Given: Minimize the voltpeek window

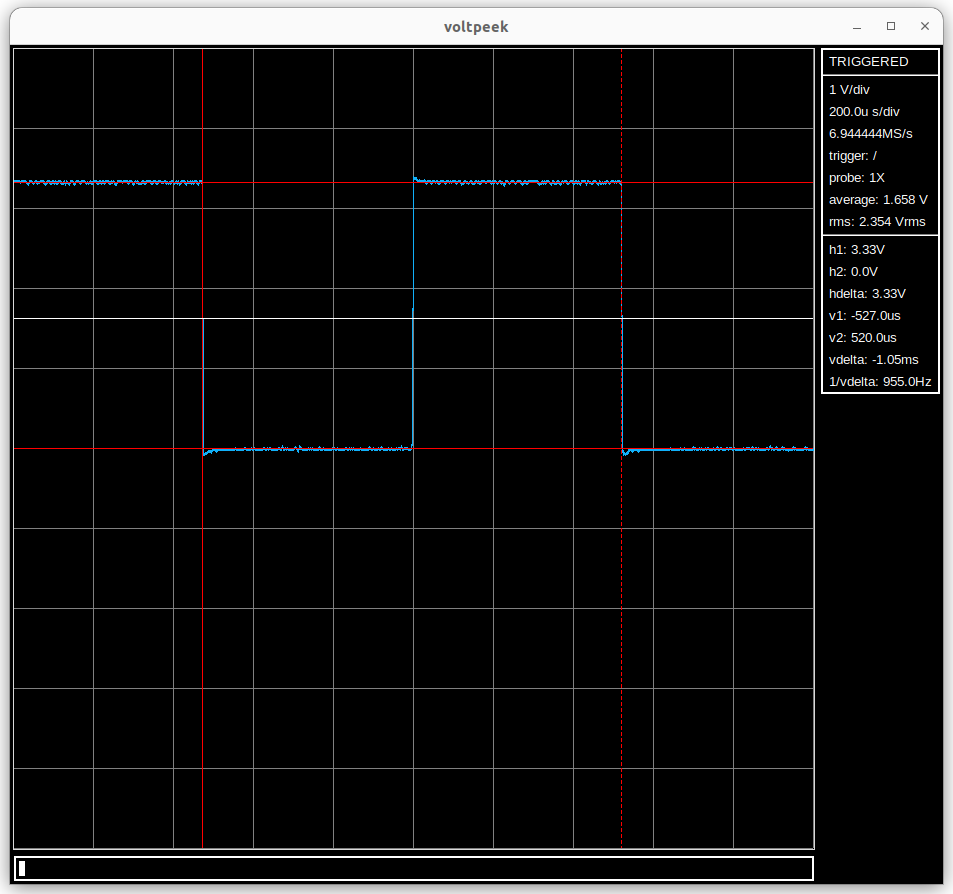Looking at the screenshot, I should [857, 27].
